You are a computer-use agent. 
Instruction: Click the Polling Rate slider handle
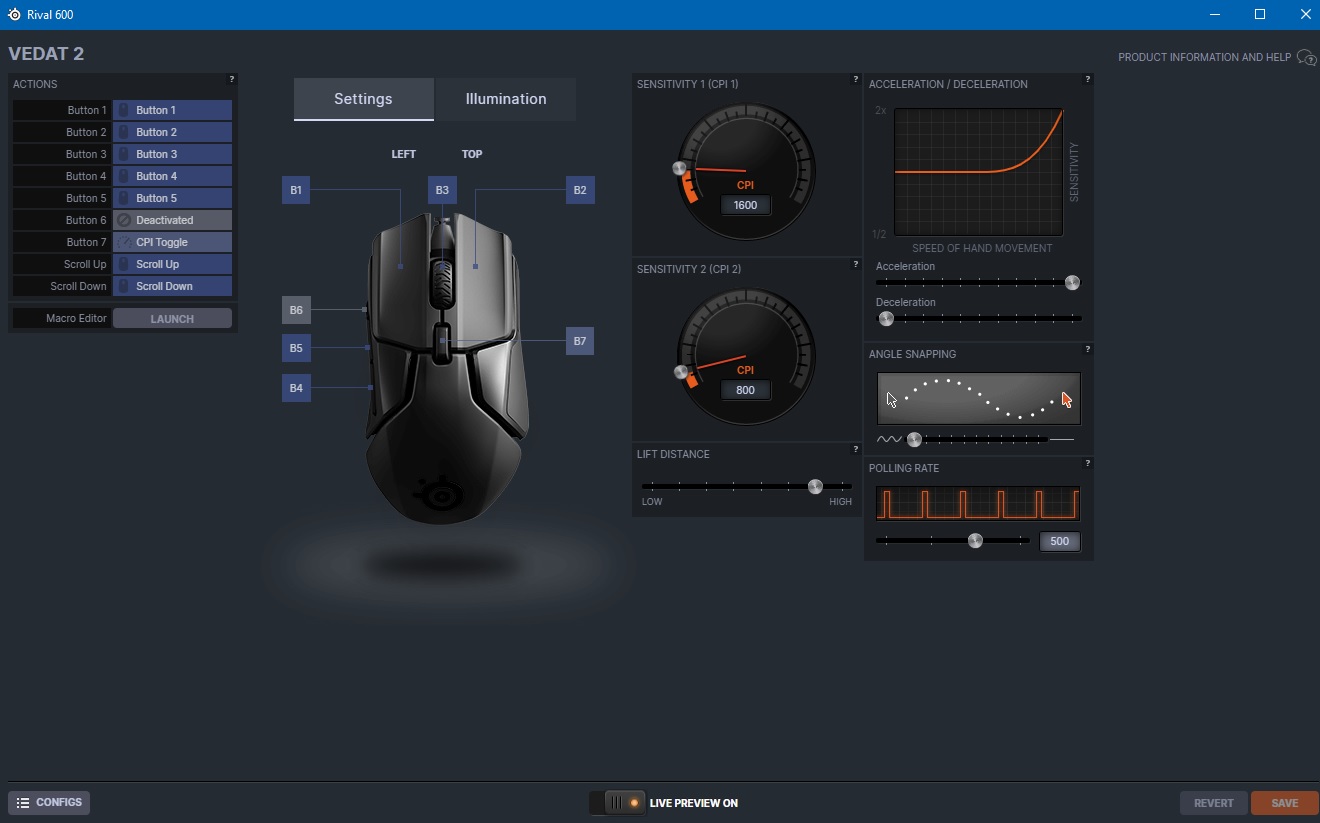[x=975, y=541]
